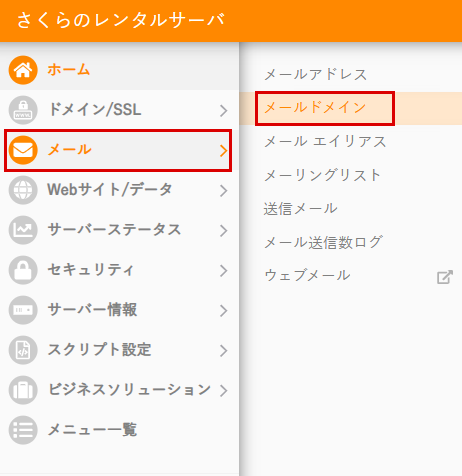Expand the スクリプト設定 chevron arrow
462x476 pixels.
pos(224,350)
